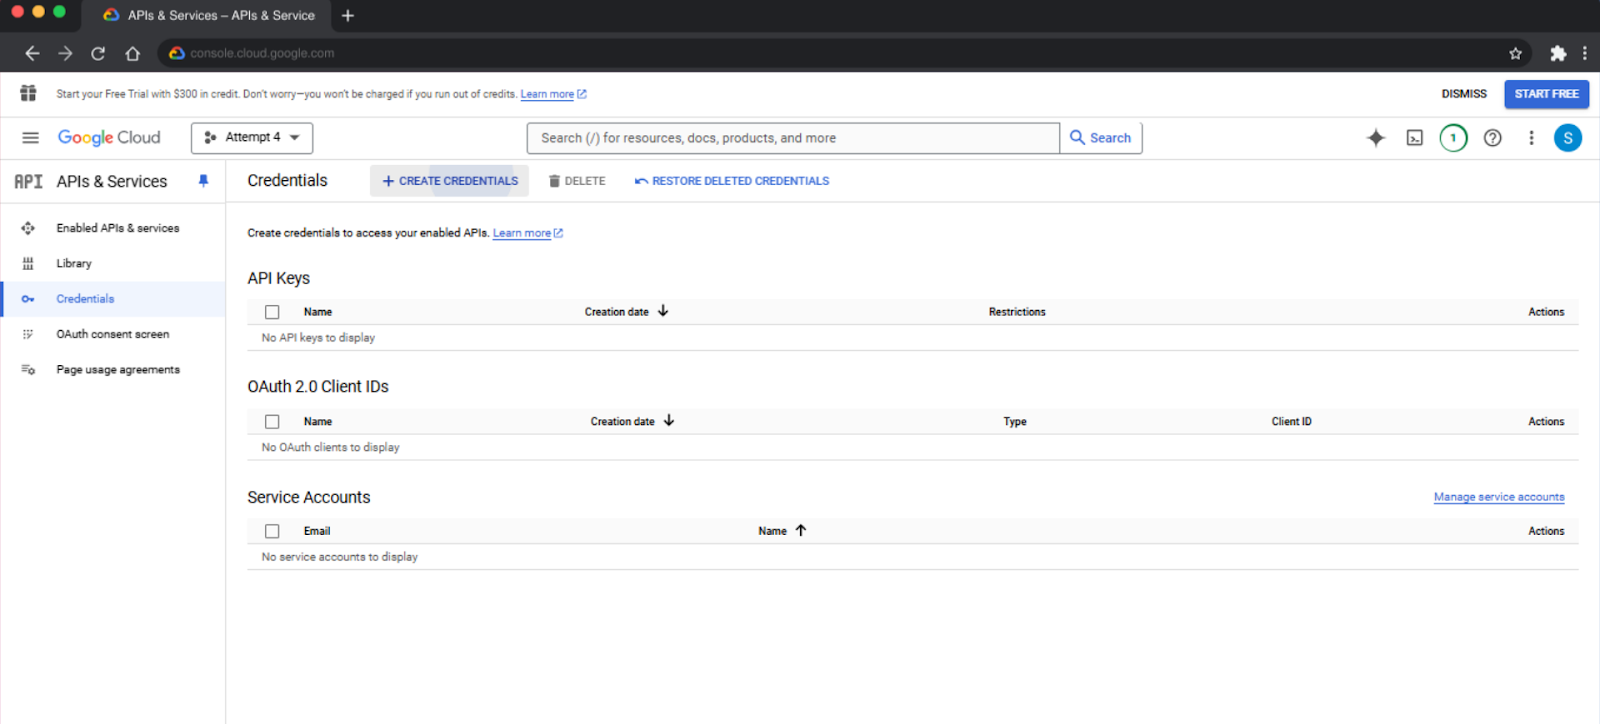The height and width of the screenshot is (724, 1600).
Task: Click the Restrictions column header
Action: click(1017, 312)
